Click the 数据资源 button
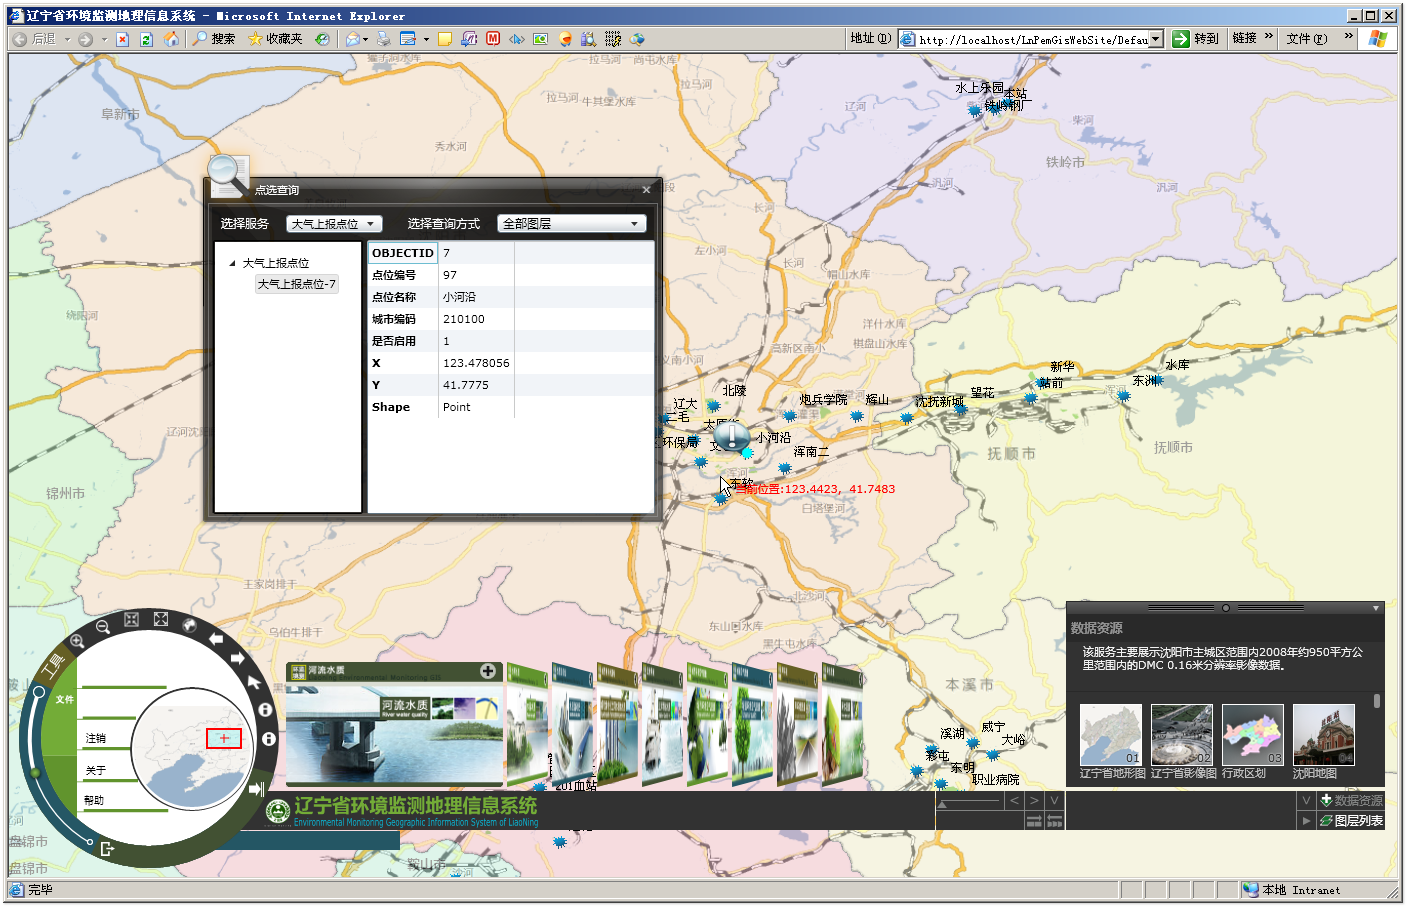The width and height of the screenshot is (1407, 907). pyautogui.click(x=1351, y=801)
